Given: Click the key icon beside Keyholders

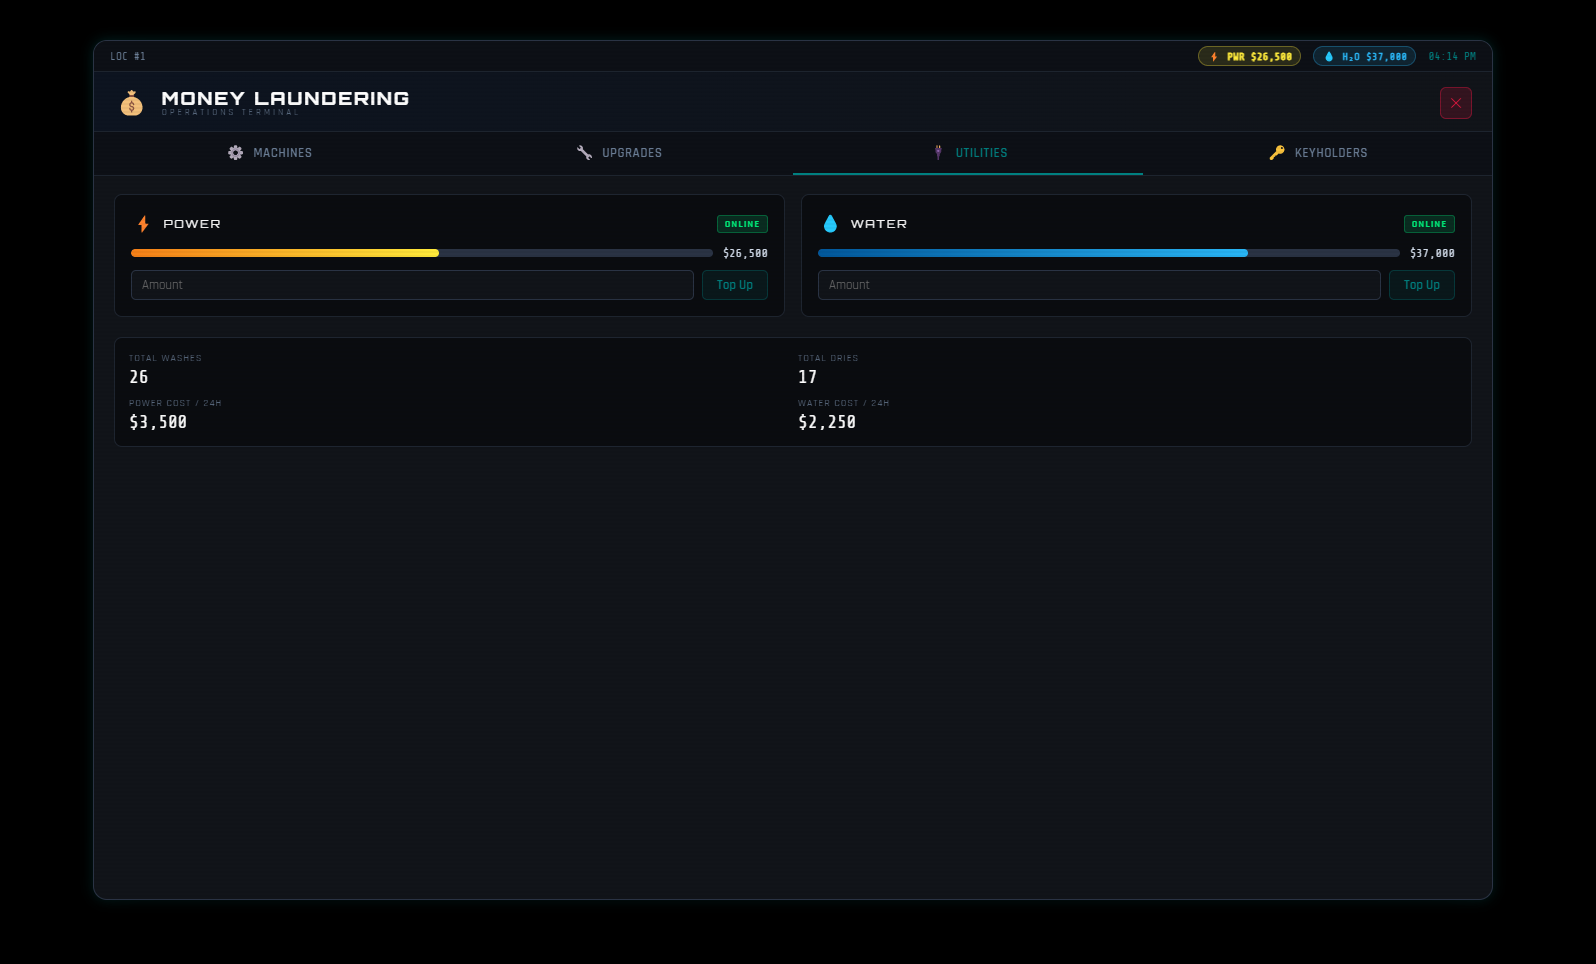Looking at the screenshot, I should coord(1277,153).
